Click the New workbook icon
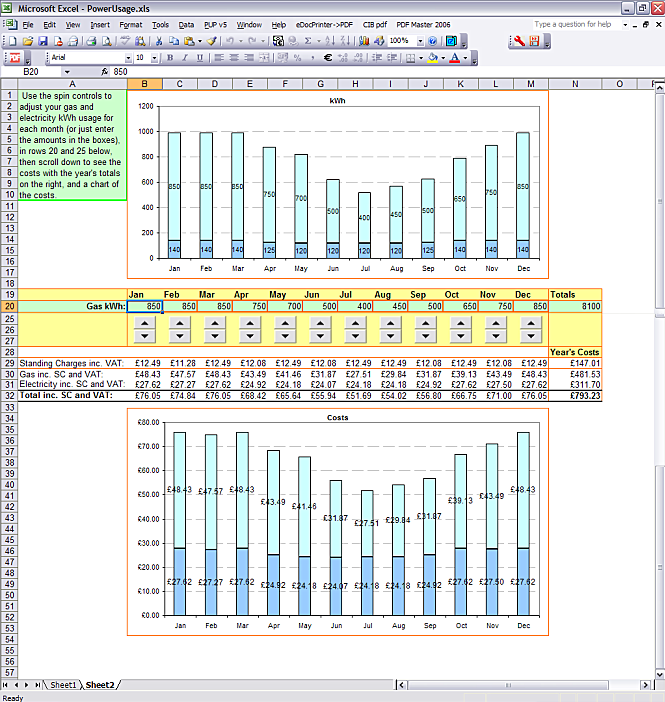This screenshot has width=665, height=702. click(x=13, y=41)
